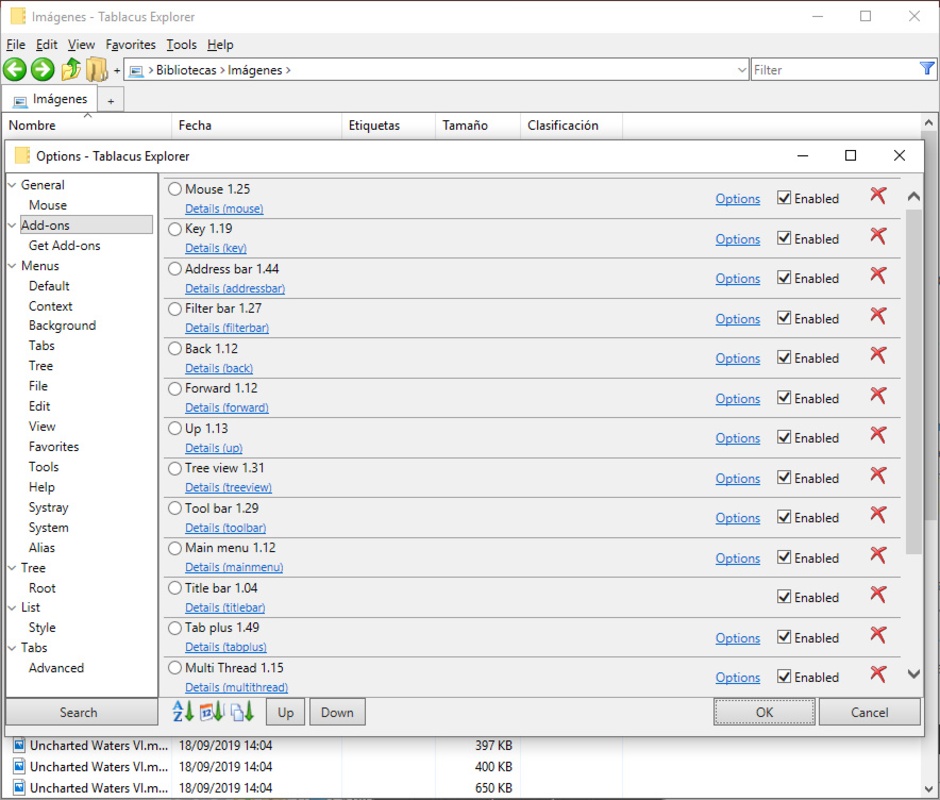Remove the Mouse 1.25 add-on
940x800 pixels.
point(878,196)
